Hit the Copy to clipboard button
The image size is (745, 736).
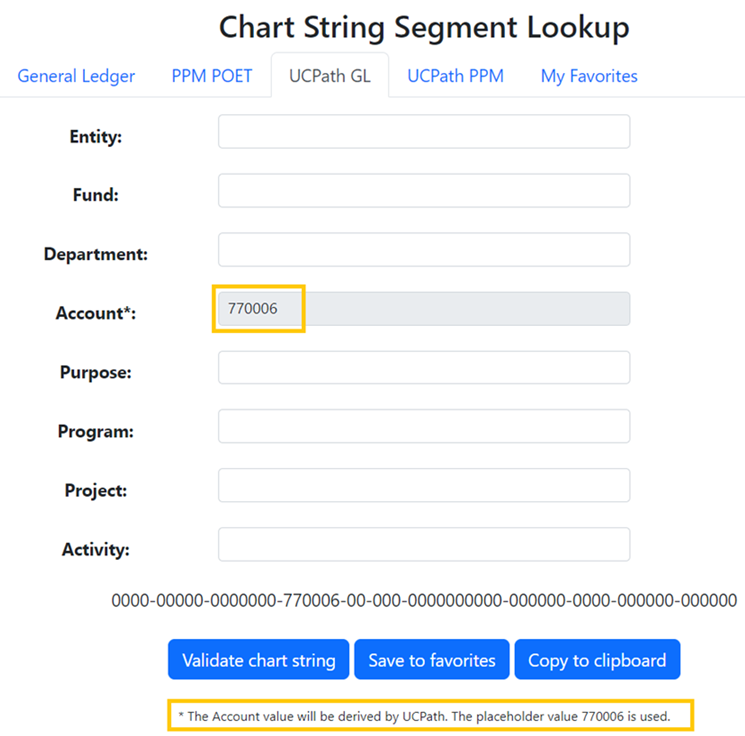click(597, 660)
